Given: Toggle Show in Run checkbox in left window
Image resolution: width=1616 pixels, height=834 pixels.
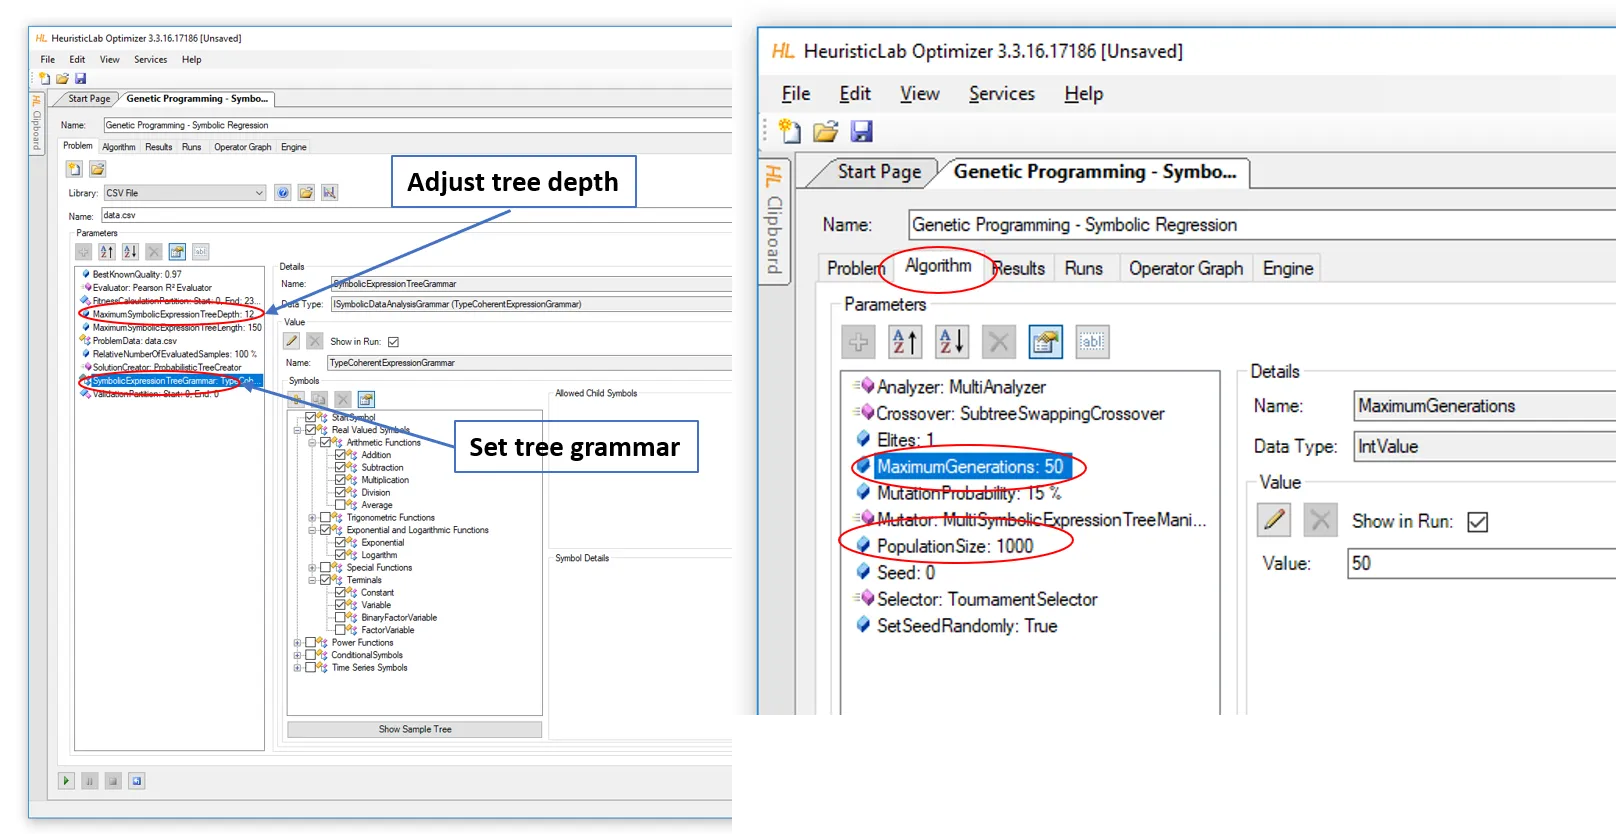Looking at the screenshot, I should point(393,342).
